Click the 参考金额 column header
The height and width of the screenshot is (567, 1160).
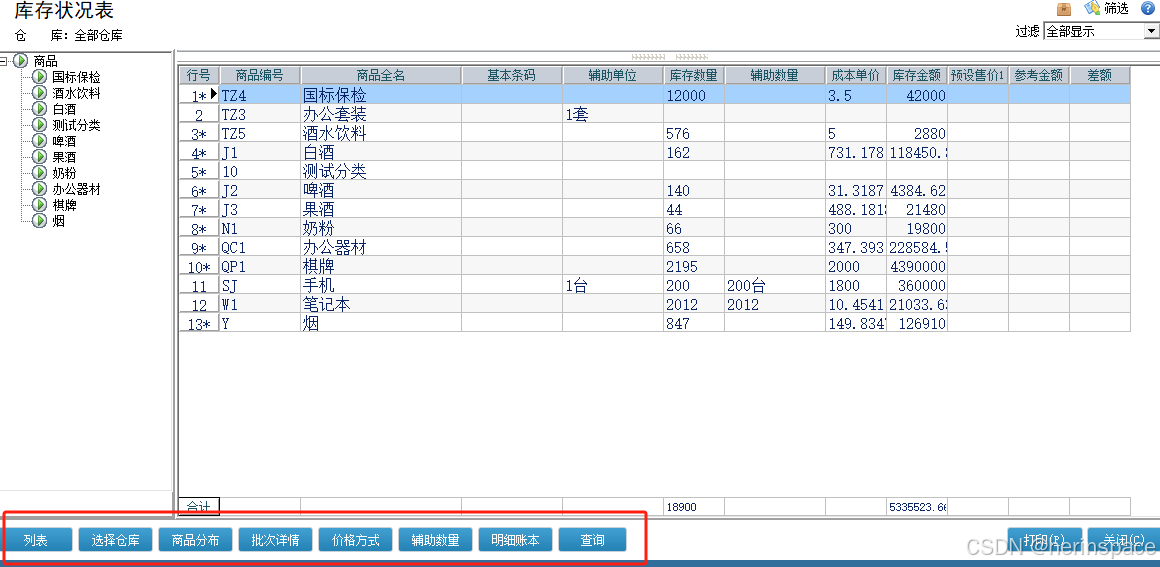[1039, 75]
